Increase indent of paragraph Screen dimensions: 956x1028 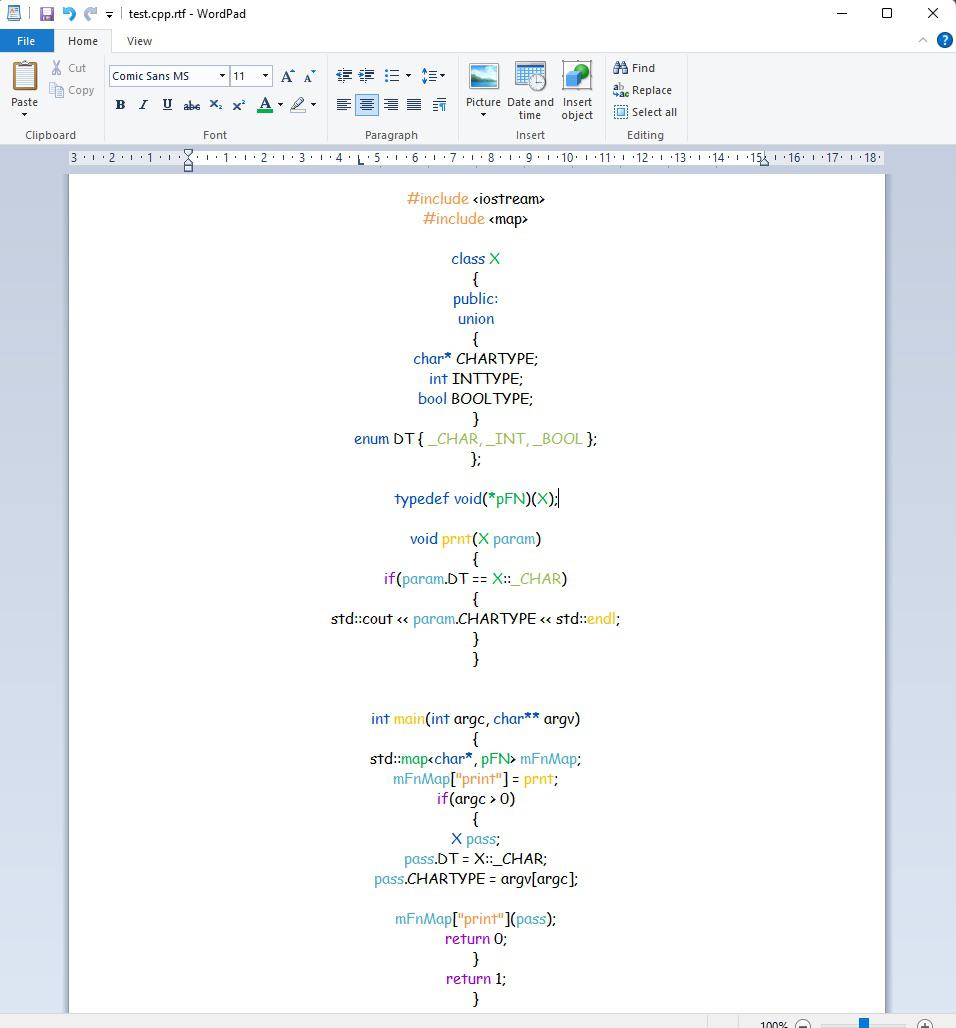pyautogui.click(x=367, y=76)
